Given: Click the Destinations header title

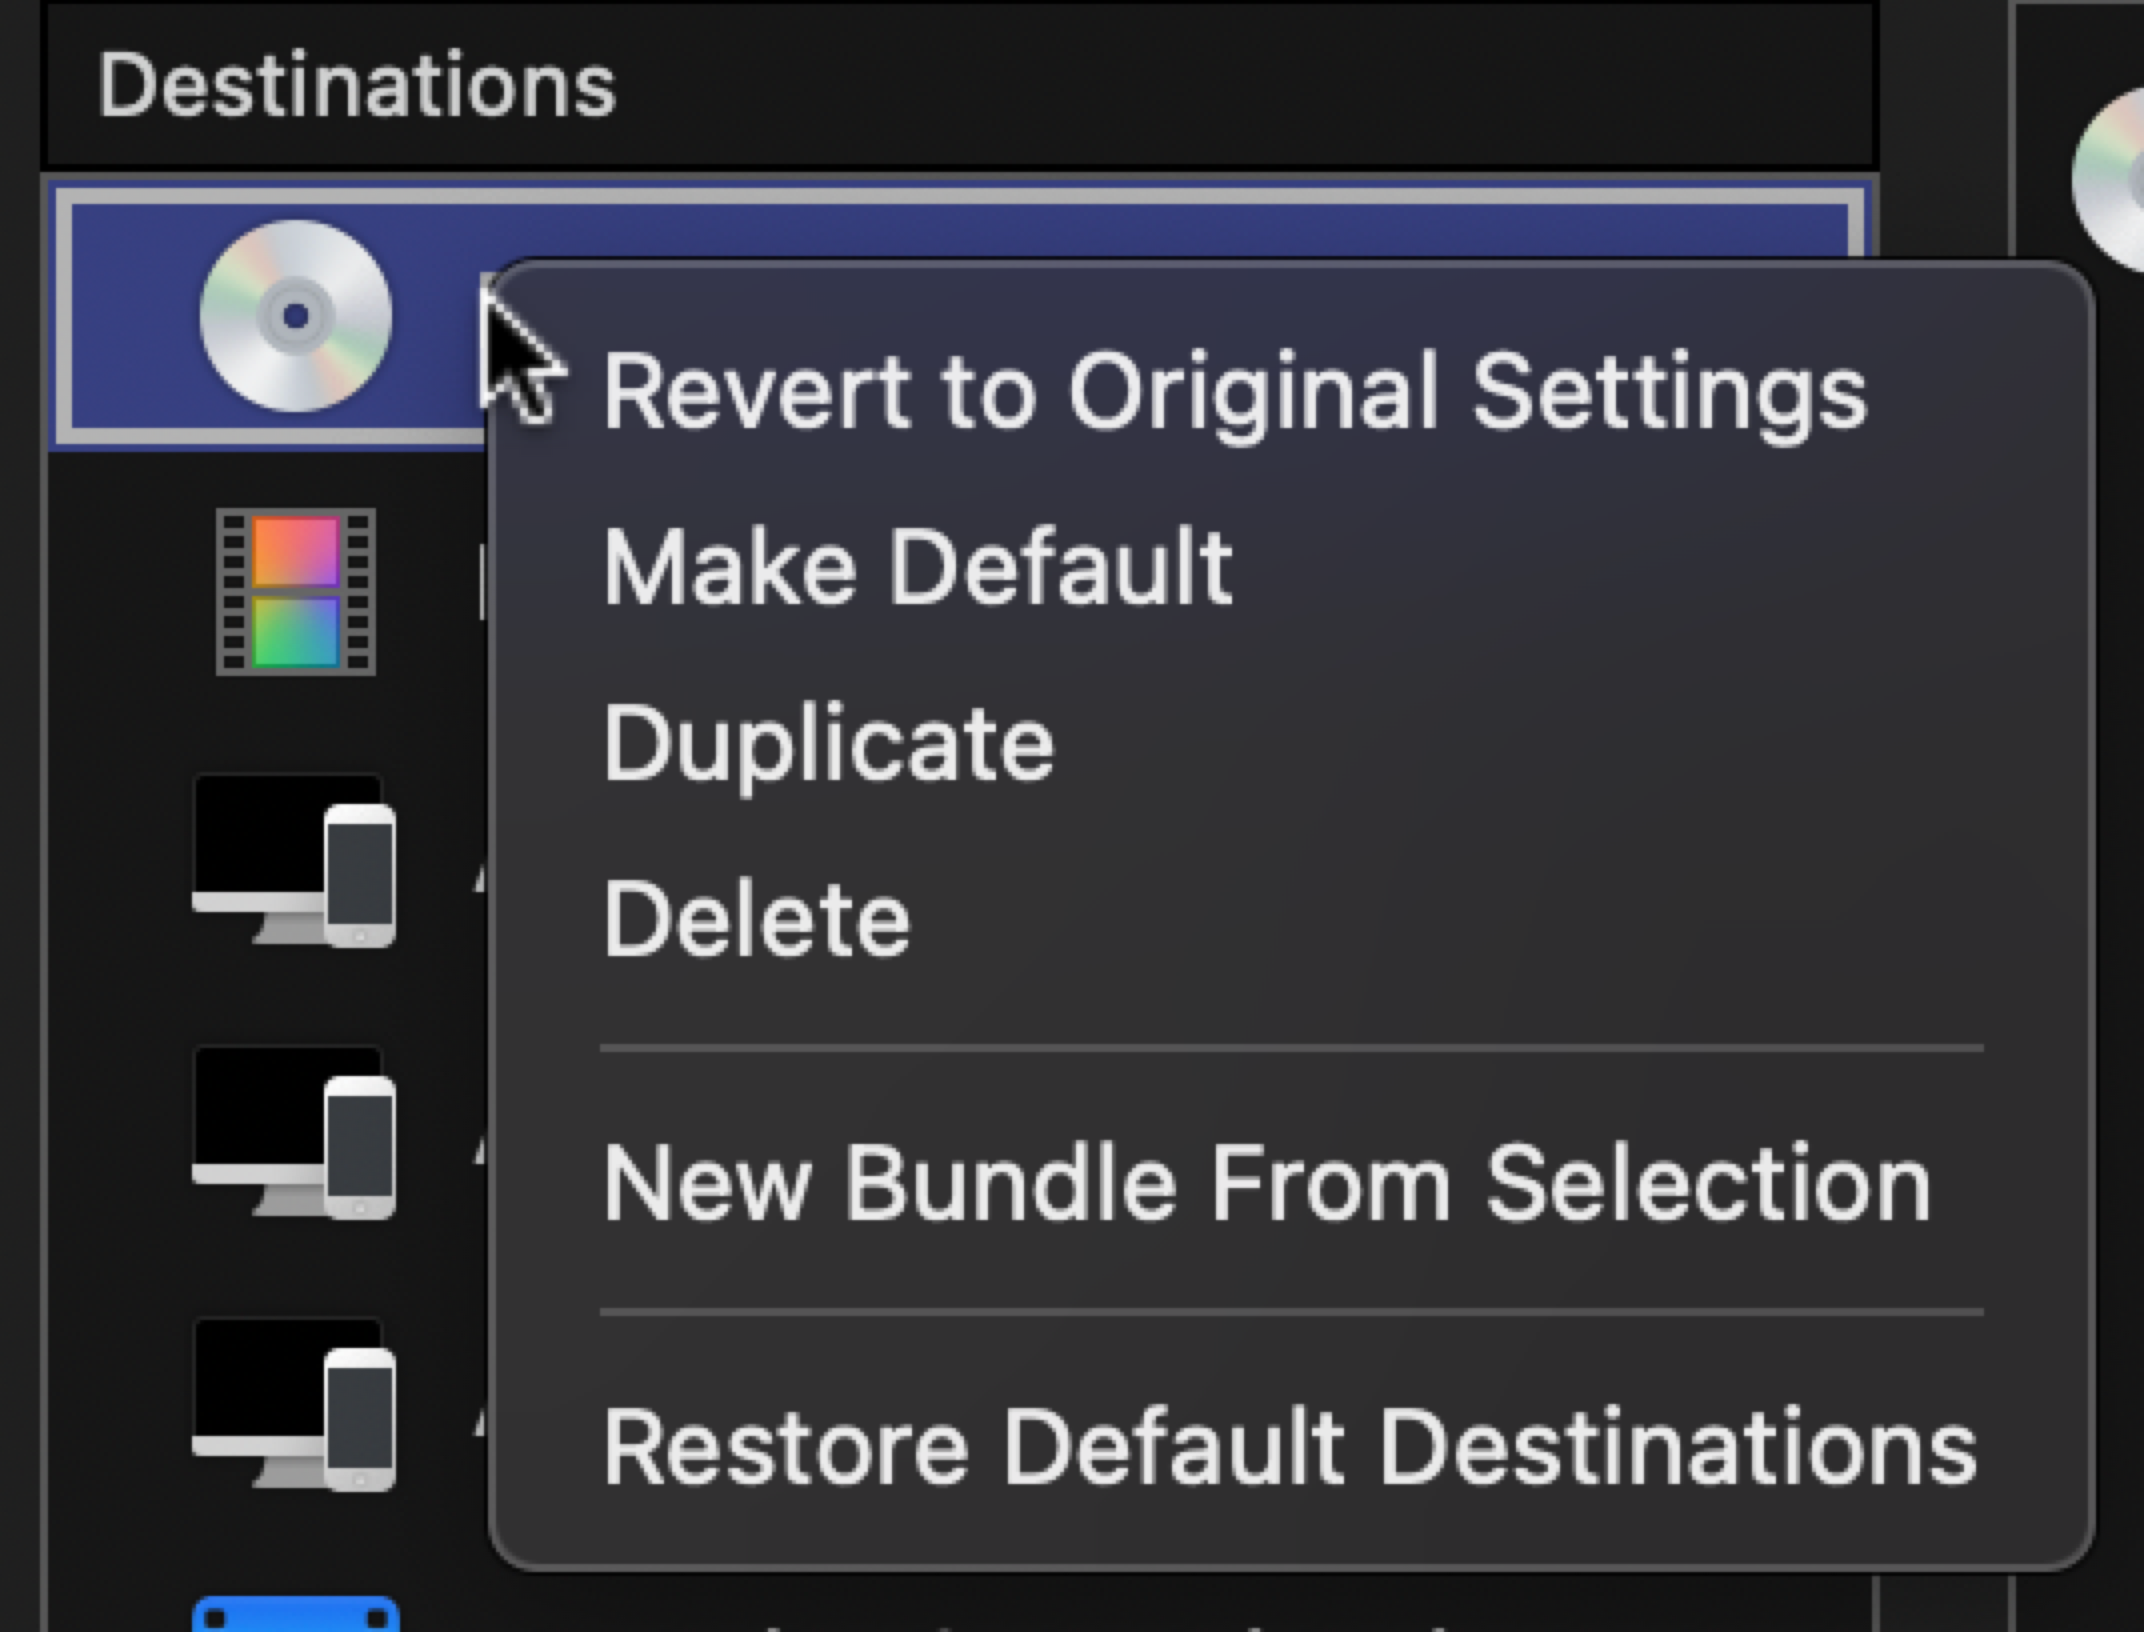Looking at the screenshot, I should pos(356,86).
